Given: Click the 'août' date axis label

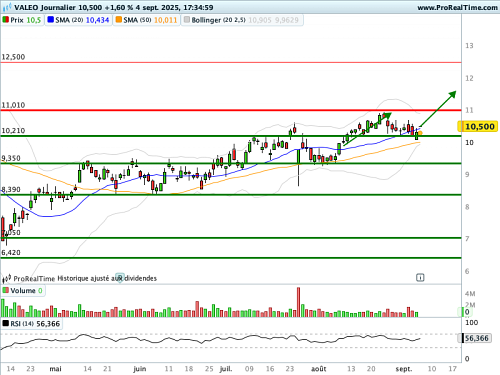Looking at the screenshot, I should click(318, 369).
